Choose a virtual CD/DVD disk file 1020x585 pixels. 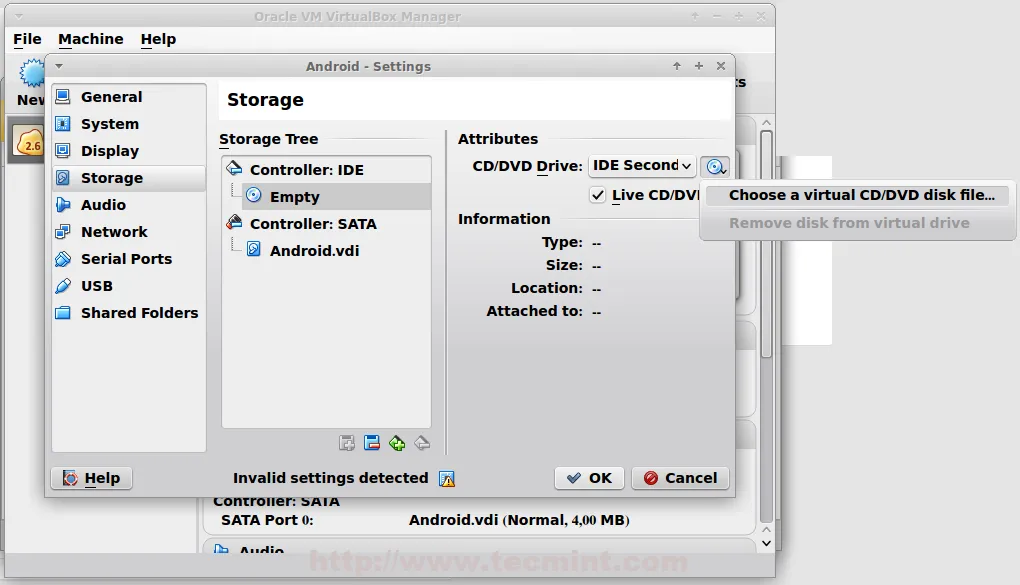pyautogui.click(x=861, y=195)
